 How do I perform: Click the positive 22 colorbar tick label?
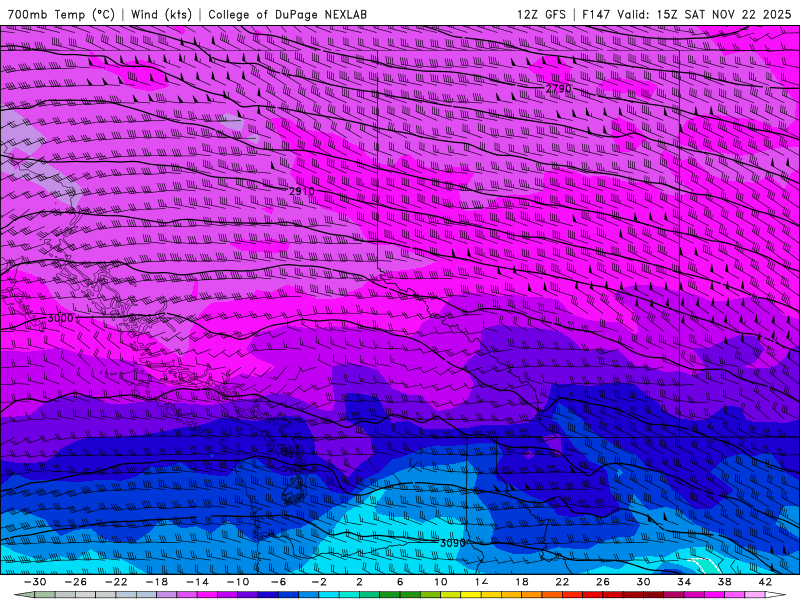[562, 582]
